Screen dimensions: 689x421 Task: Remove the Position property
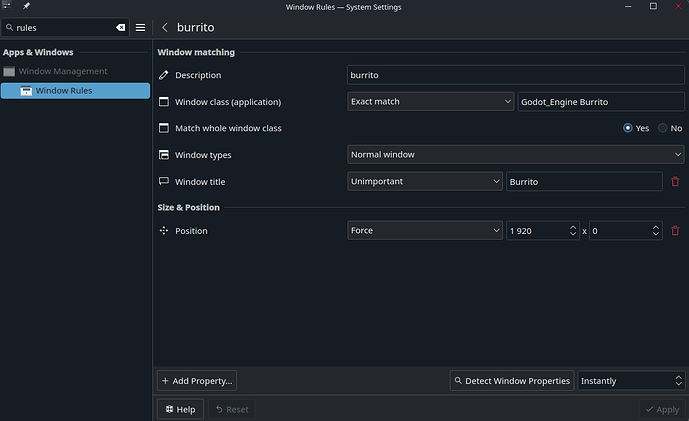(675, 231)
